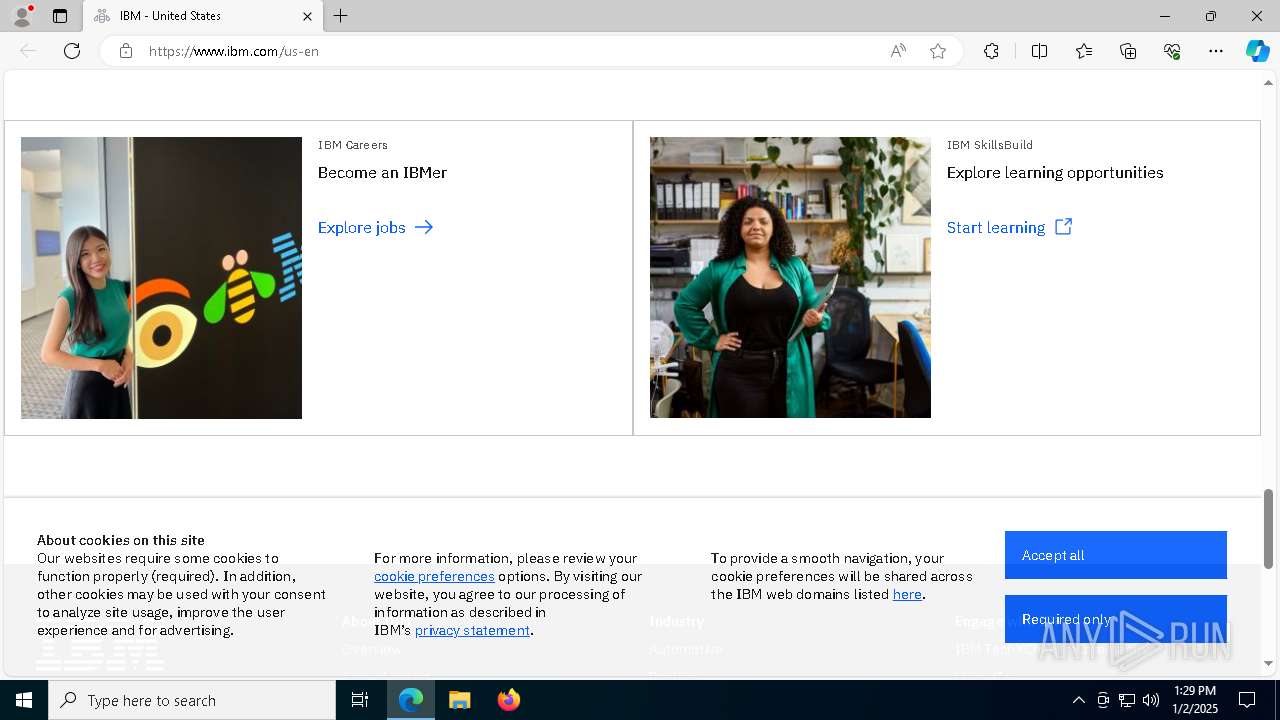Choose Required only cookies

tap(1116, 619)
